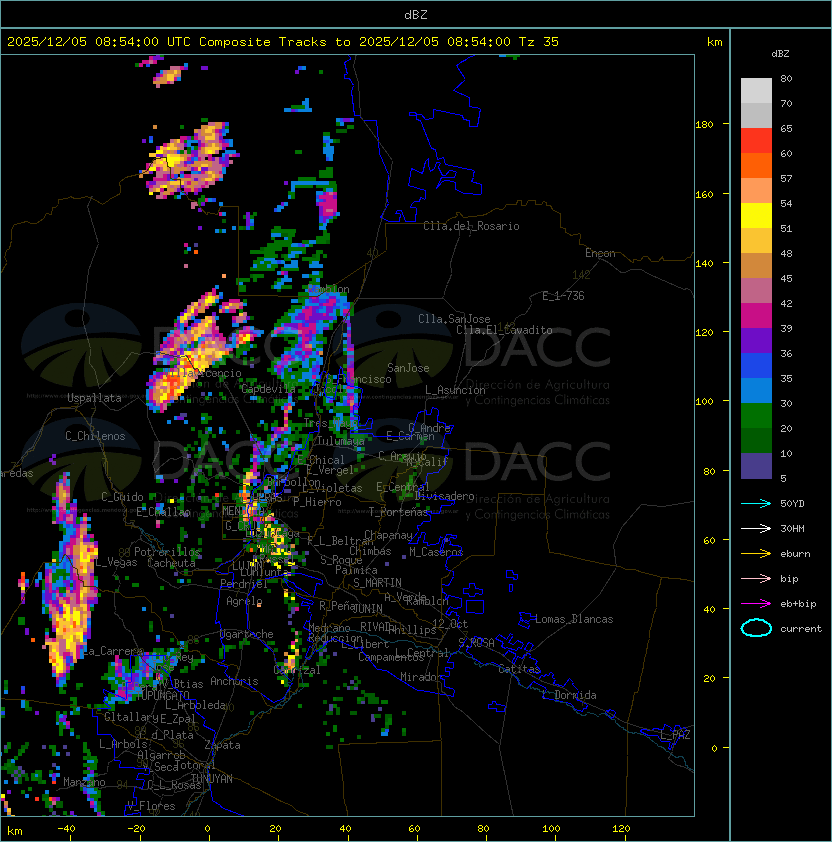Click the Potrerillos map label
832x842 pixels.
(x=167, y=552)
